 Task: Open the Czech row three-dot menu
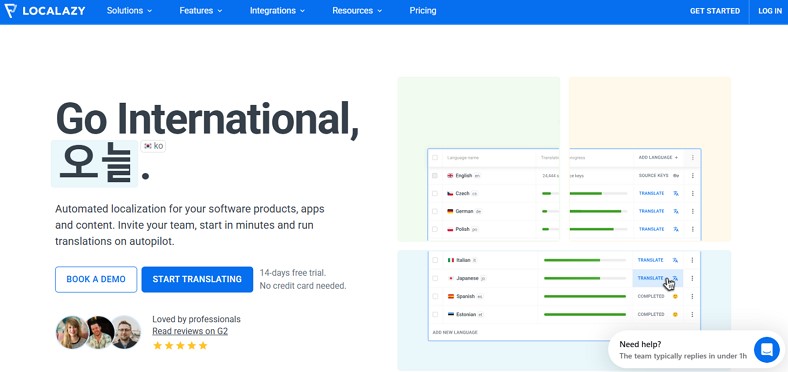pyautogui.click(x=693, y=194)
